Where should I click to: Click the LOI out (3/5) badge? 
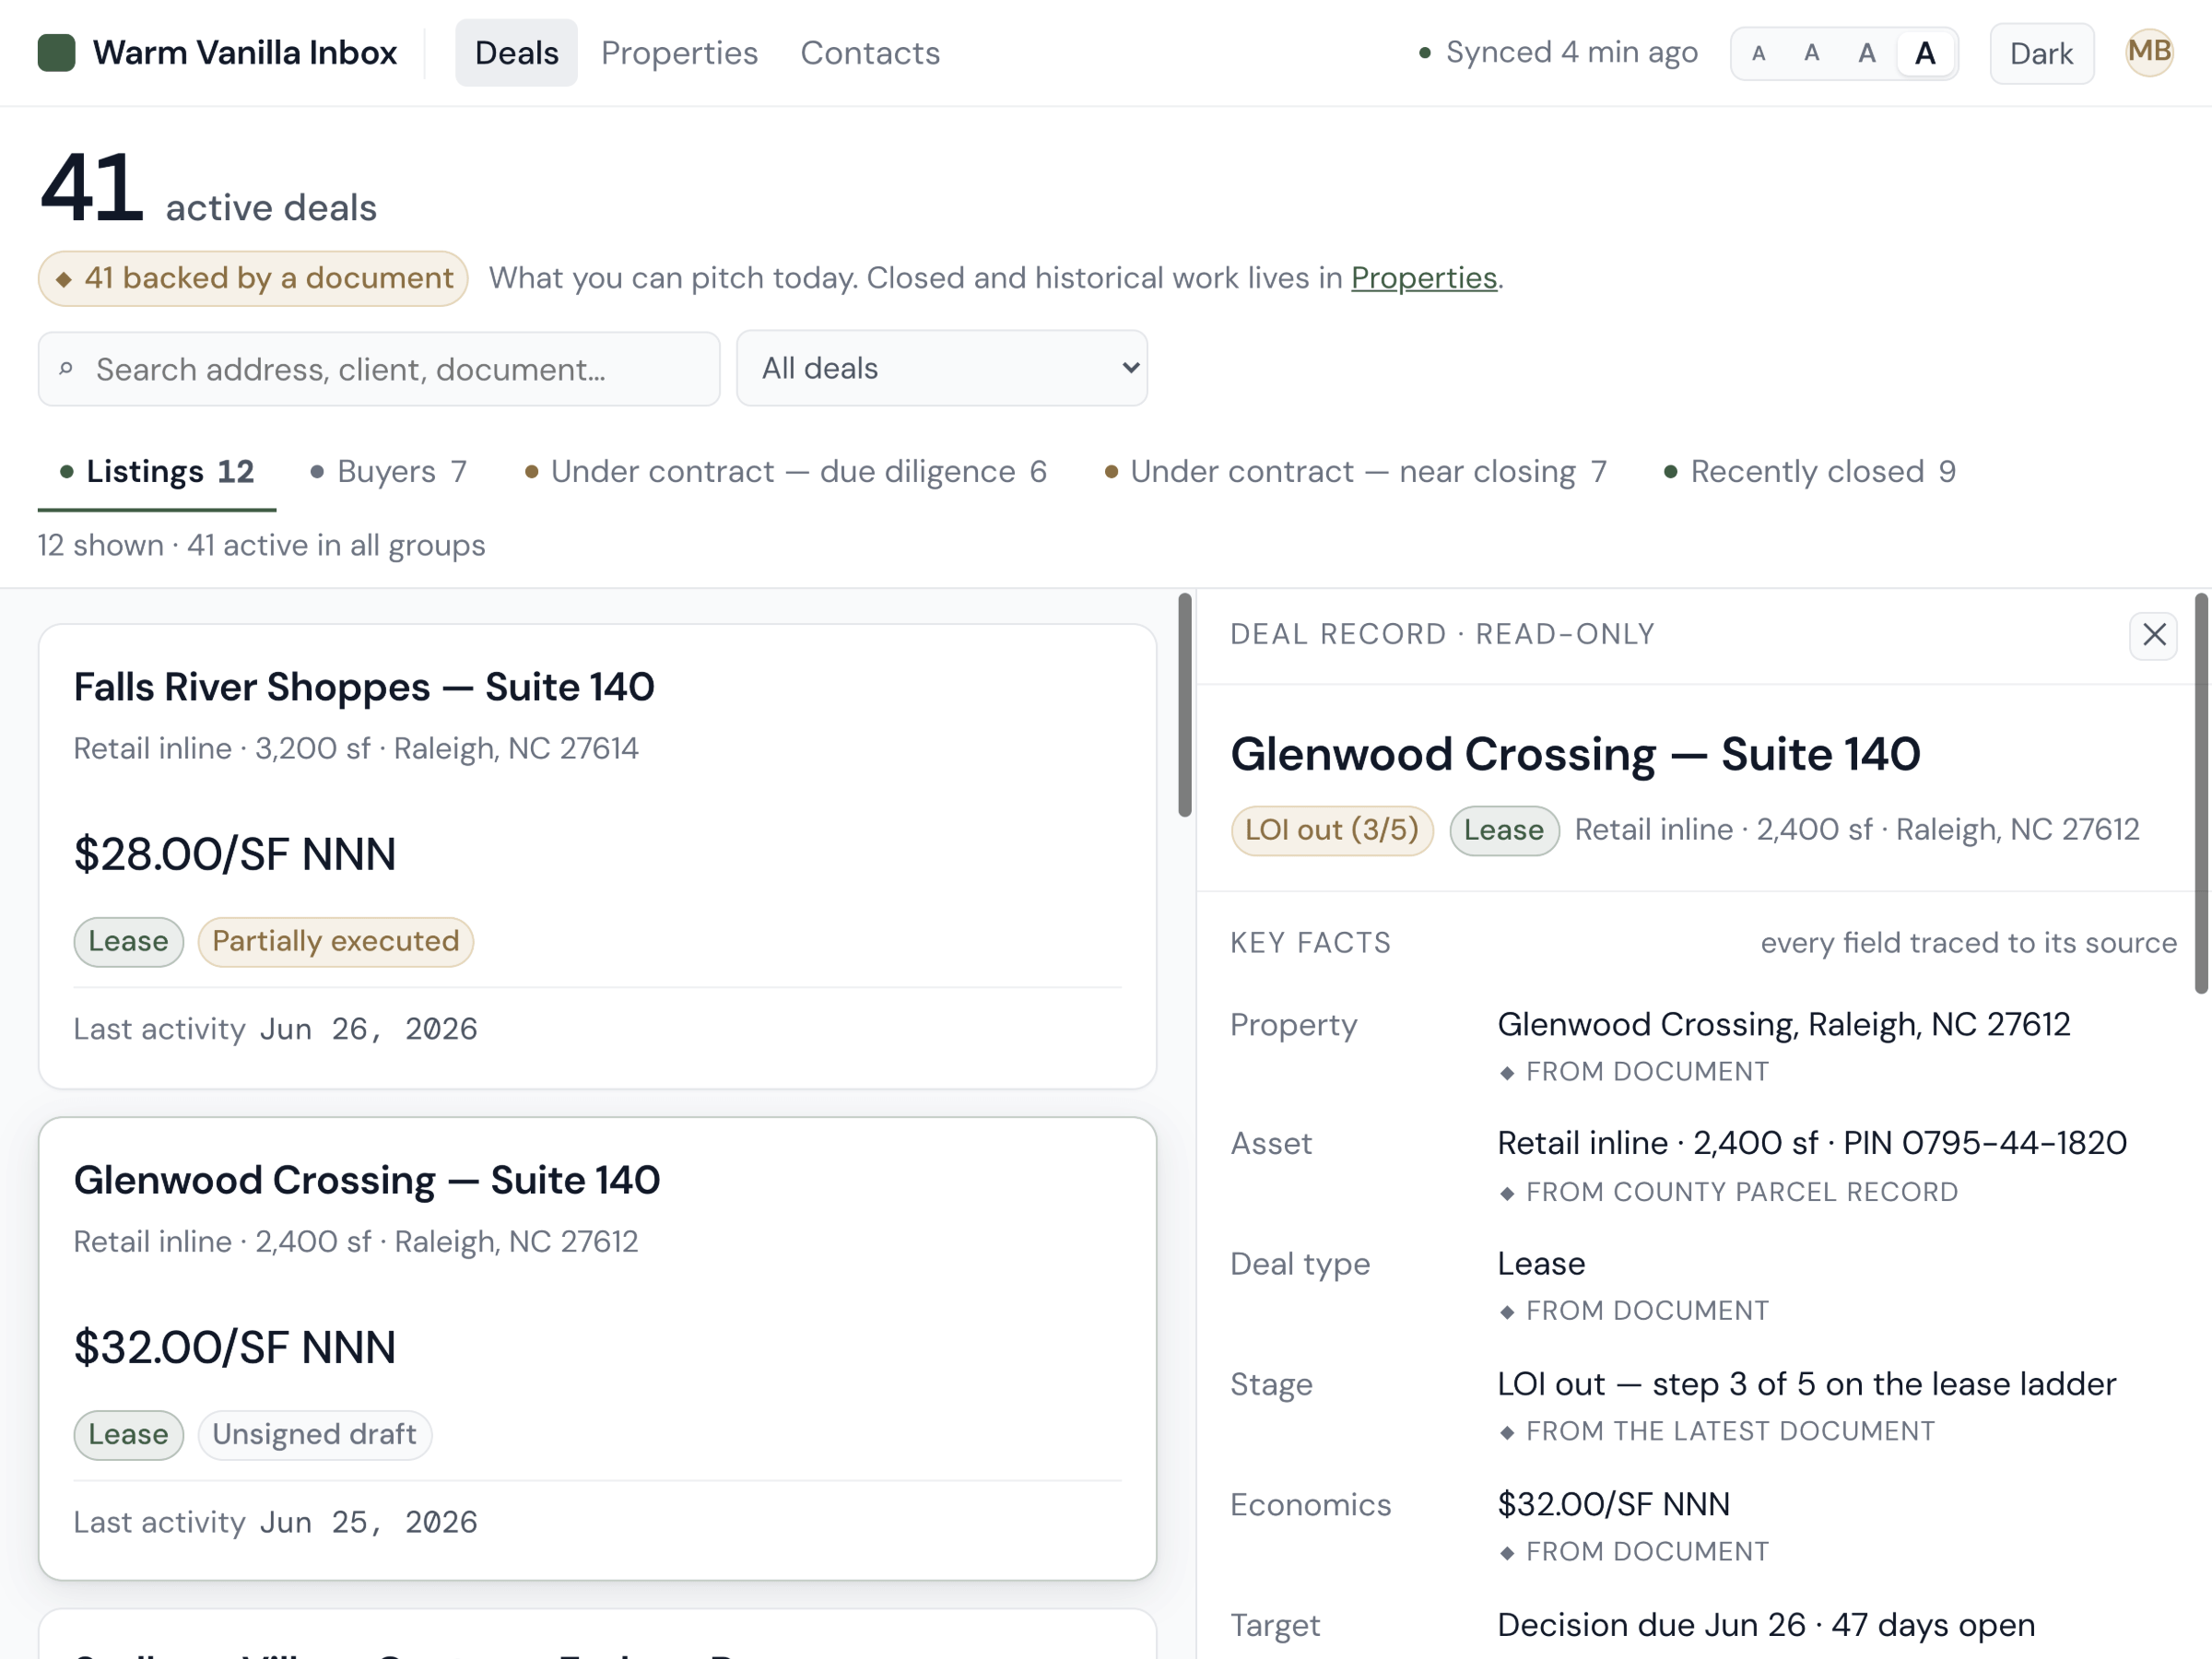pyautogui.click(x=1331, y=830)
